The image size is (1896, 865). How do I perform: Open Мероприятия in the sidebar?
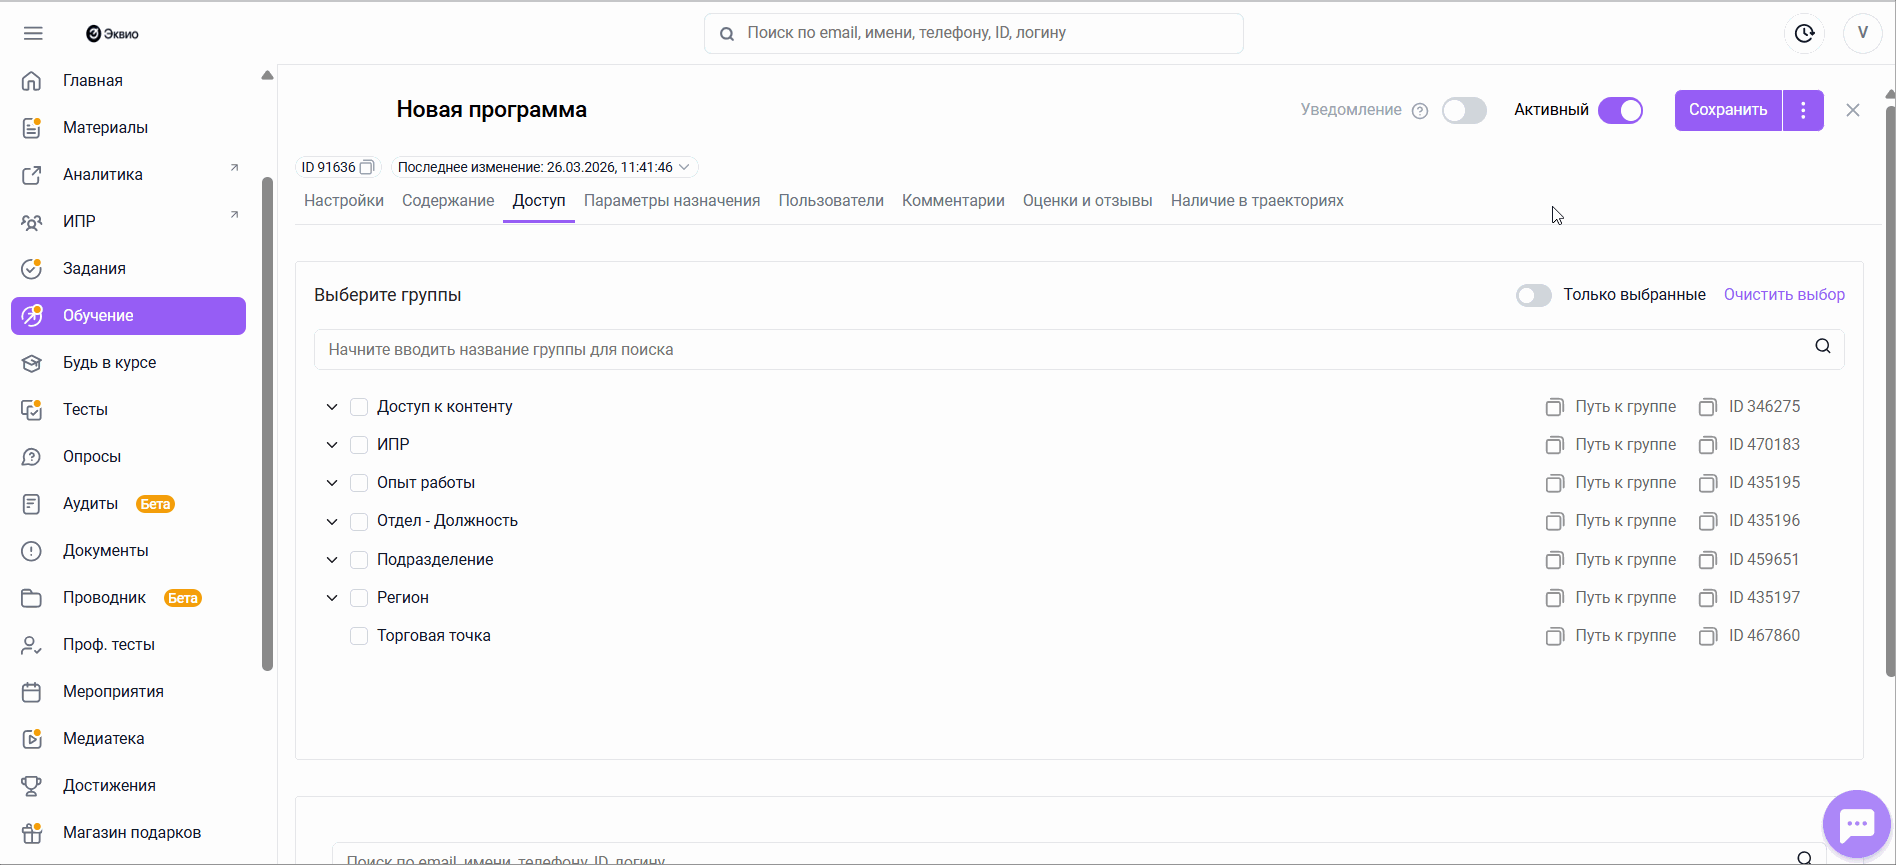[x=128, y=692]
